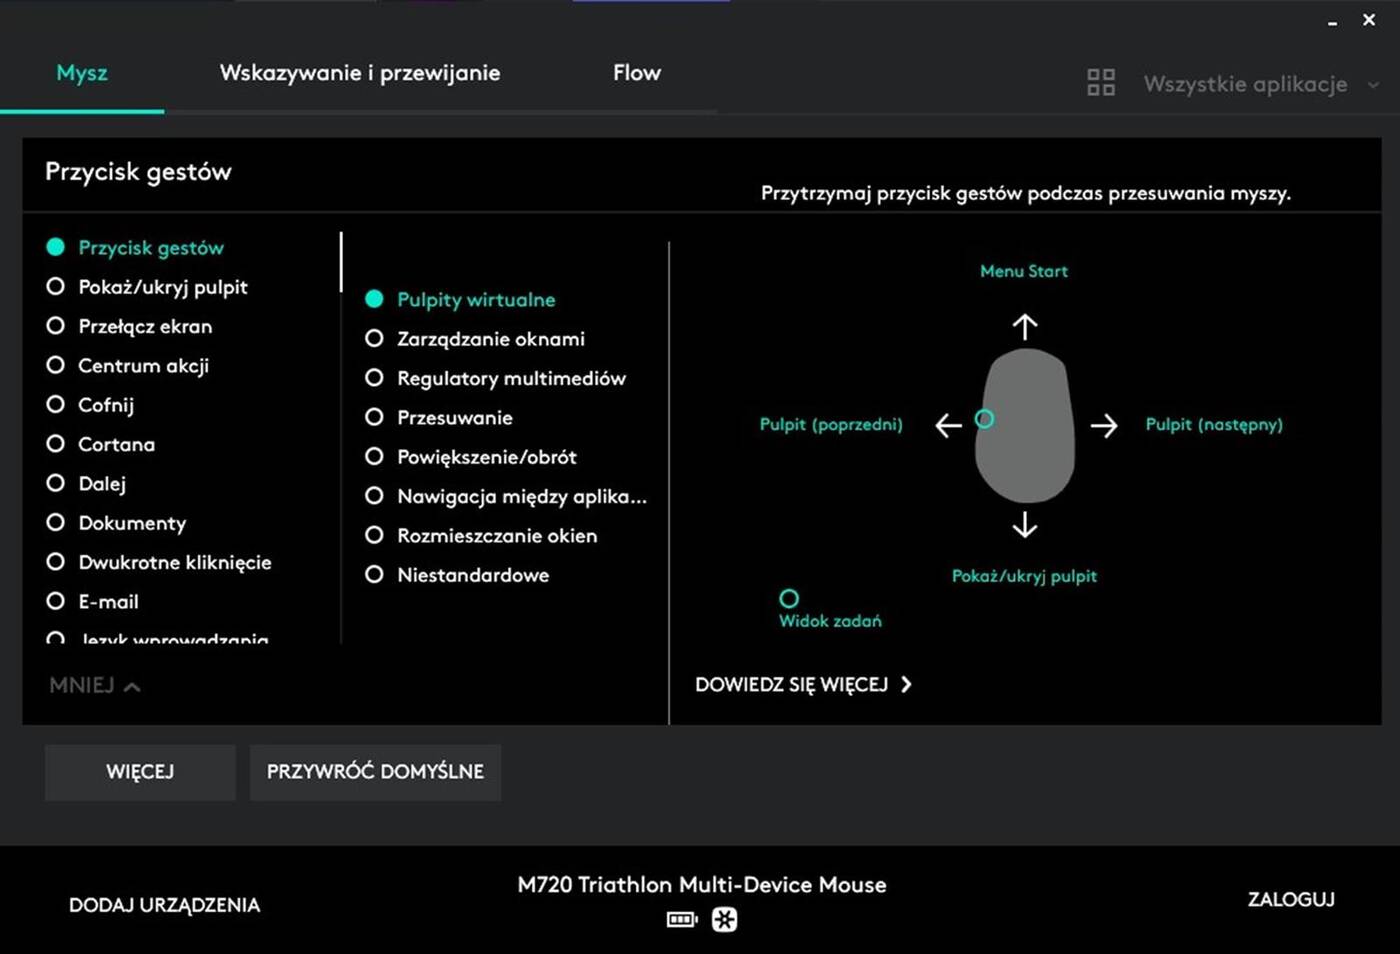
Task: Click the WIĘCEJ button
Action: coord(140,772)
